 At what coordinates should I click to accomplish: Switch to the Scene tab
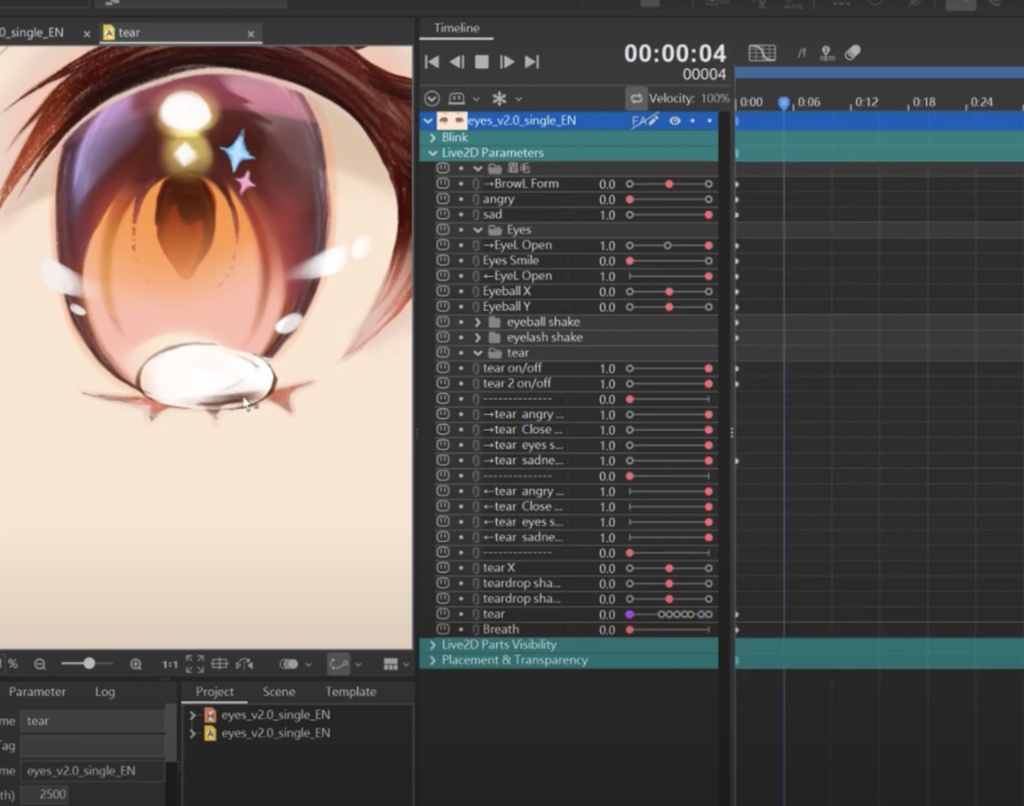pyautogui.click(x=279, y=691)
